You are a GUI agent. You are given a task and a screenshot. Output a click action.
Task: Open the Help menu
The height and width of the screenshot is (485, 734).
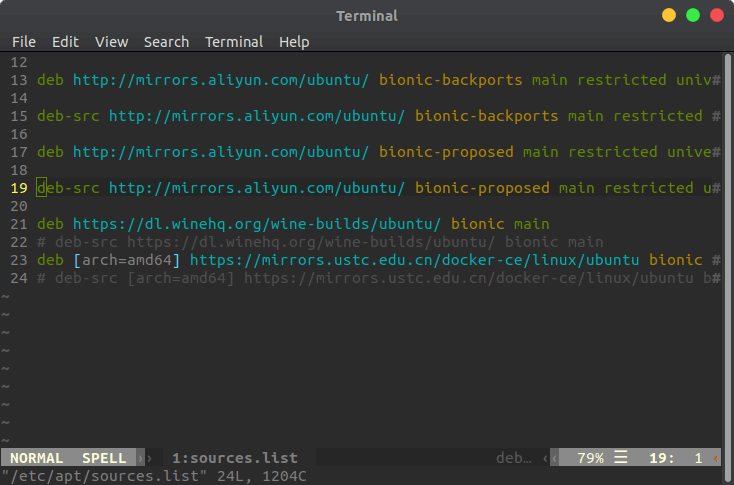point(294,42)
